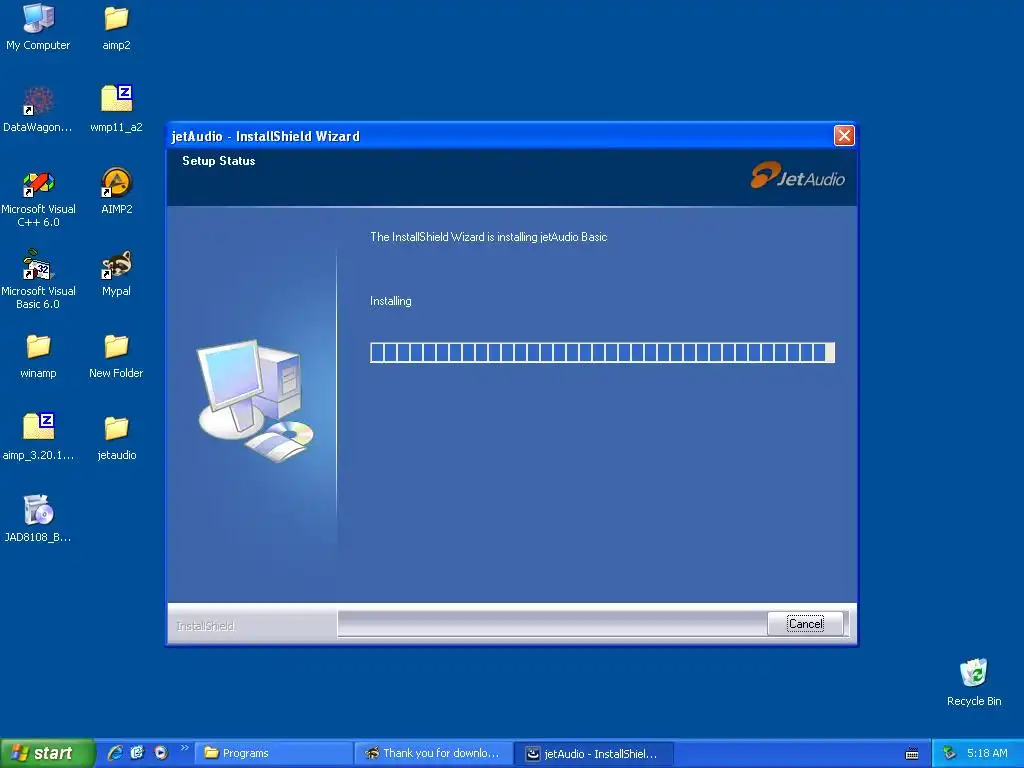Expand the quick launch overflow chevron

click(184, 748)
